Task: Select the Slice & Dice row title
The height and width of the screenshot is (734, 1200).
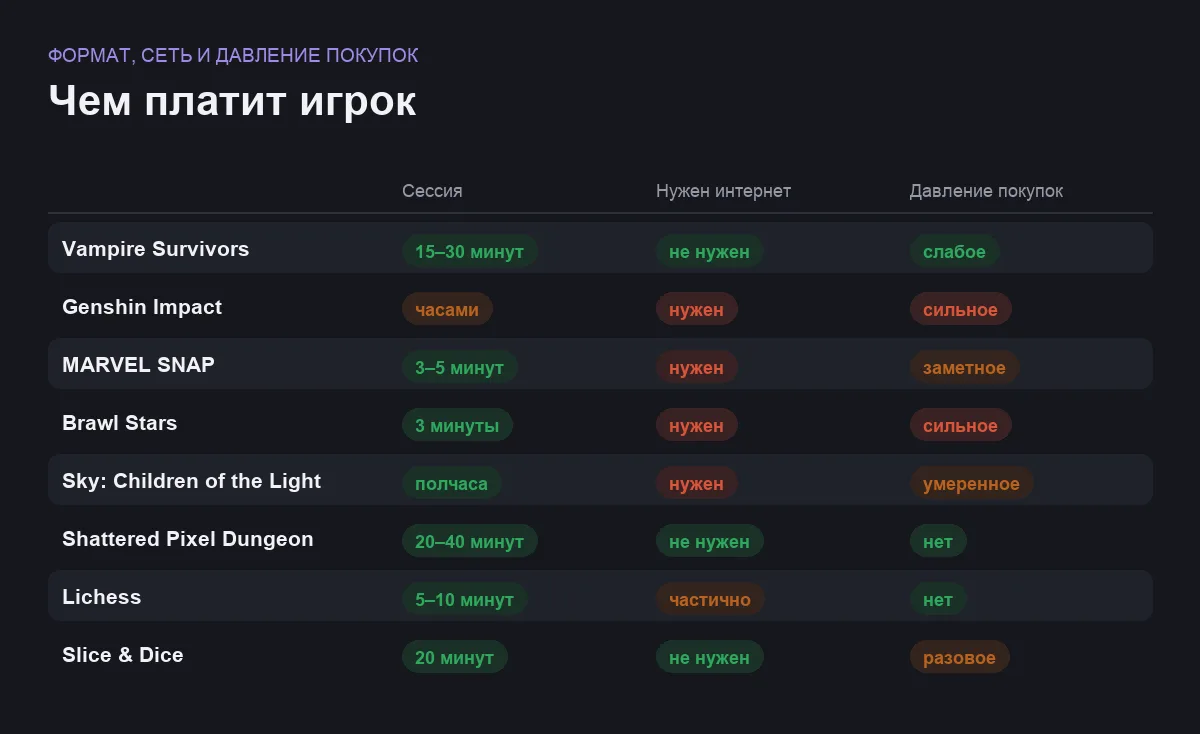Action: [123, 655]
